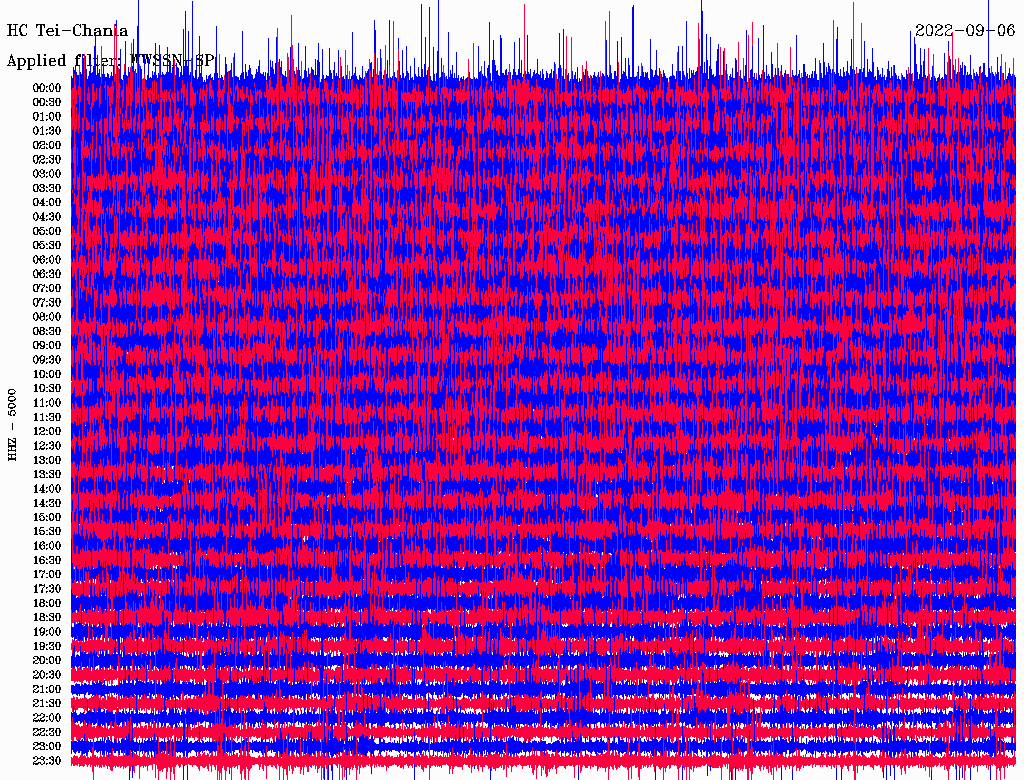
Task: Select the 10:30 time row label
Action: (47, 389)
